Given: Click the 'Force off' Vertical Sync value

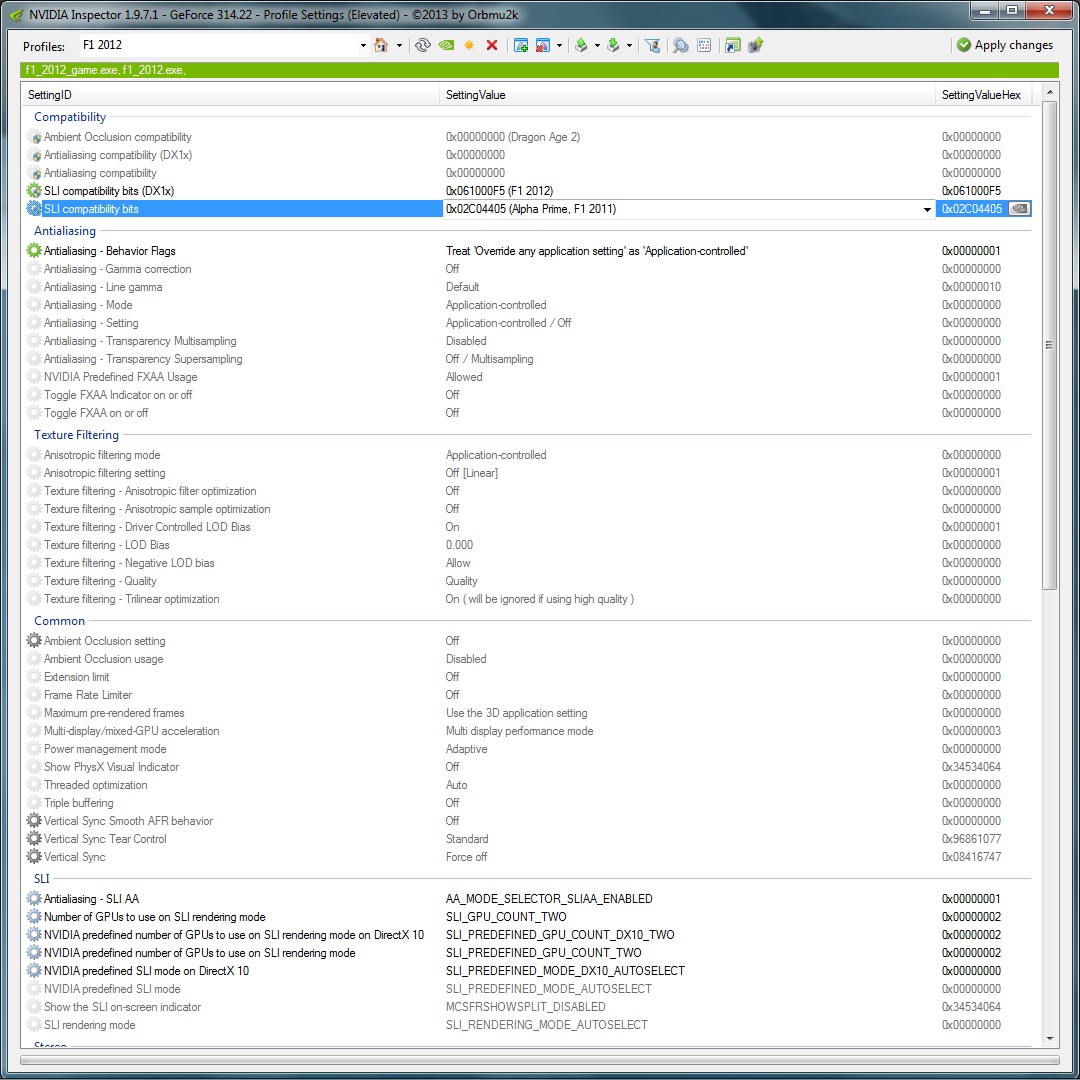Looking at the screenshot, I should (x=466, y=857).
